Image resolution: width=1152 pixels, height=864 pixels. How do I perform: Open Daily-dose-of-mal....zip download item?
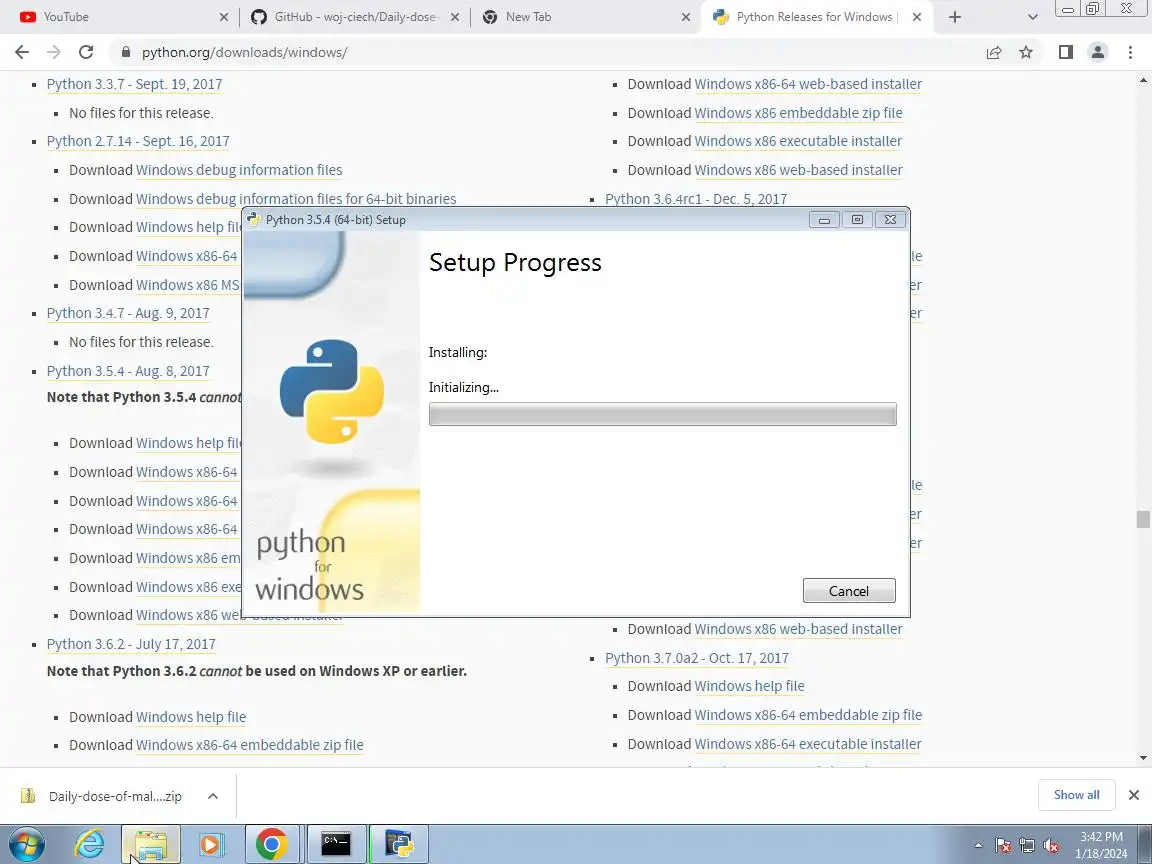click(103, 796)
